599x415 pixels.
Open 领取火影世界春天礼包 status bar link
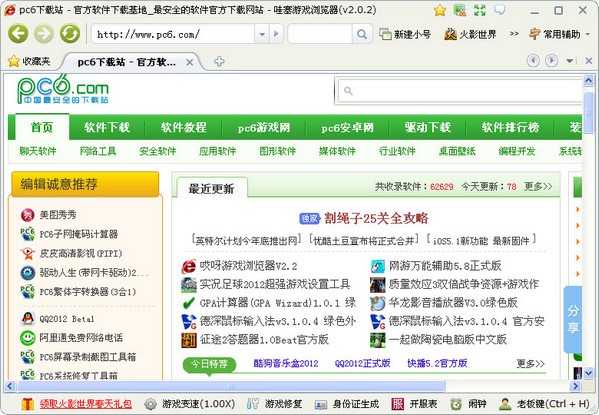point(86,404)
